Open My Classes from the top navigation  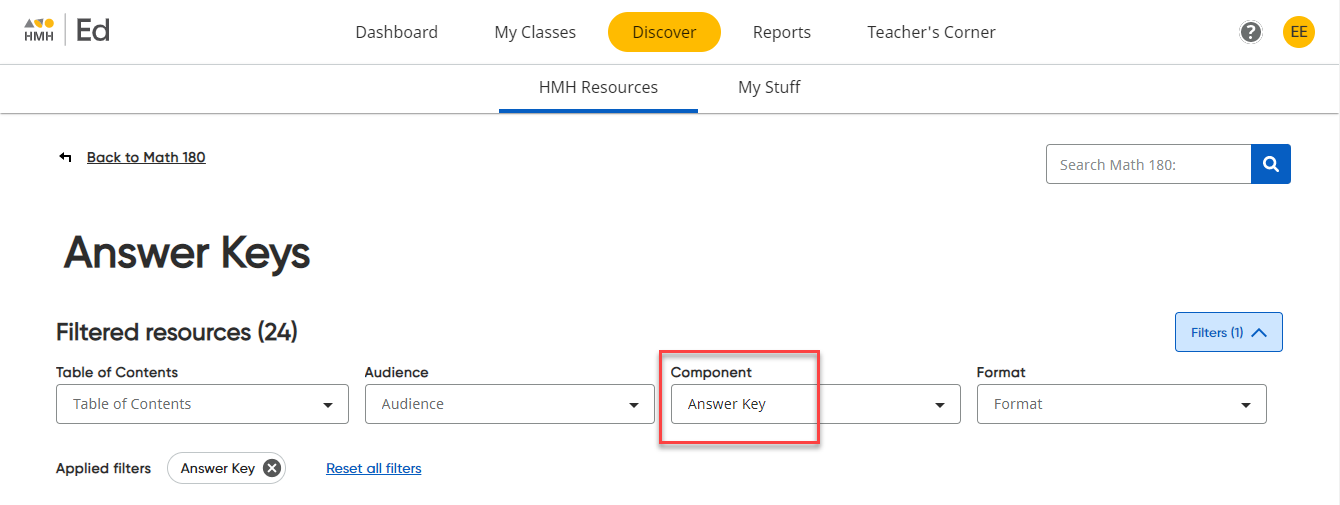pos(535,32)
